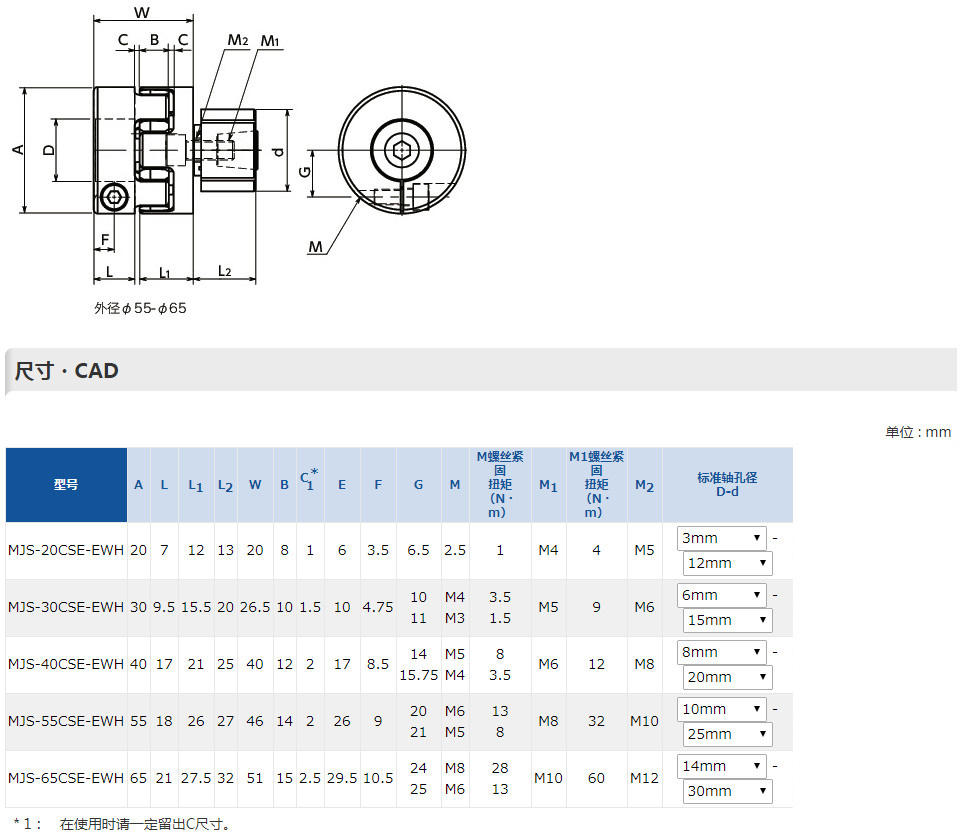The width and height of the screenshot is (964, 837).
Task: Open the 12mm bore dropdown for MJS-20CSE-EWH
Action: pyautogui.click(x=727, y=563)
